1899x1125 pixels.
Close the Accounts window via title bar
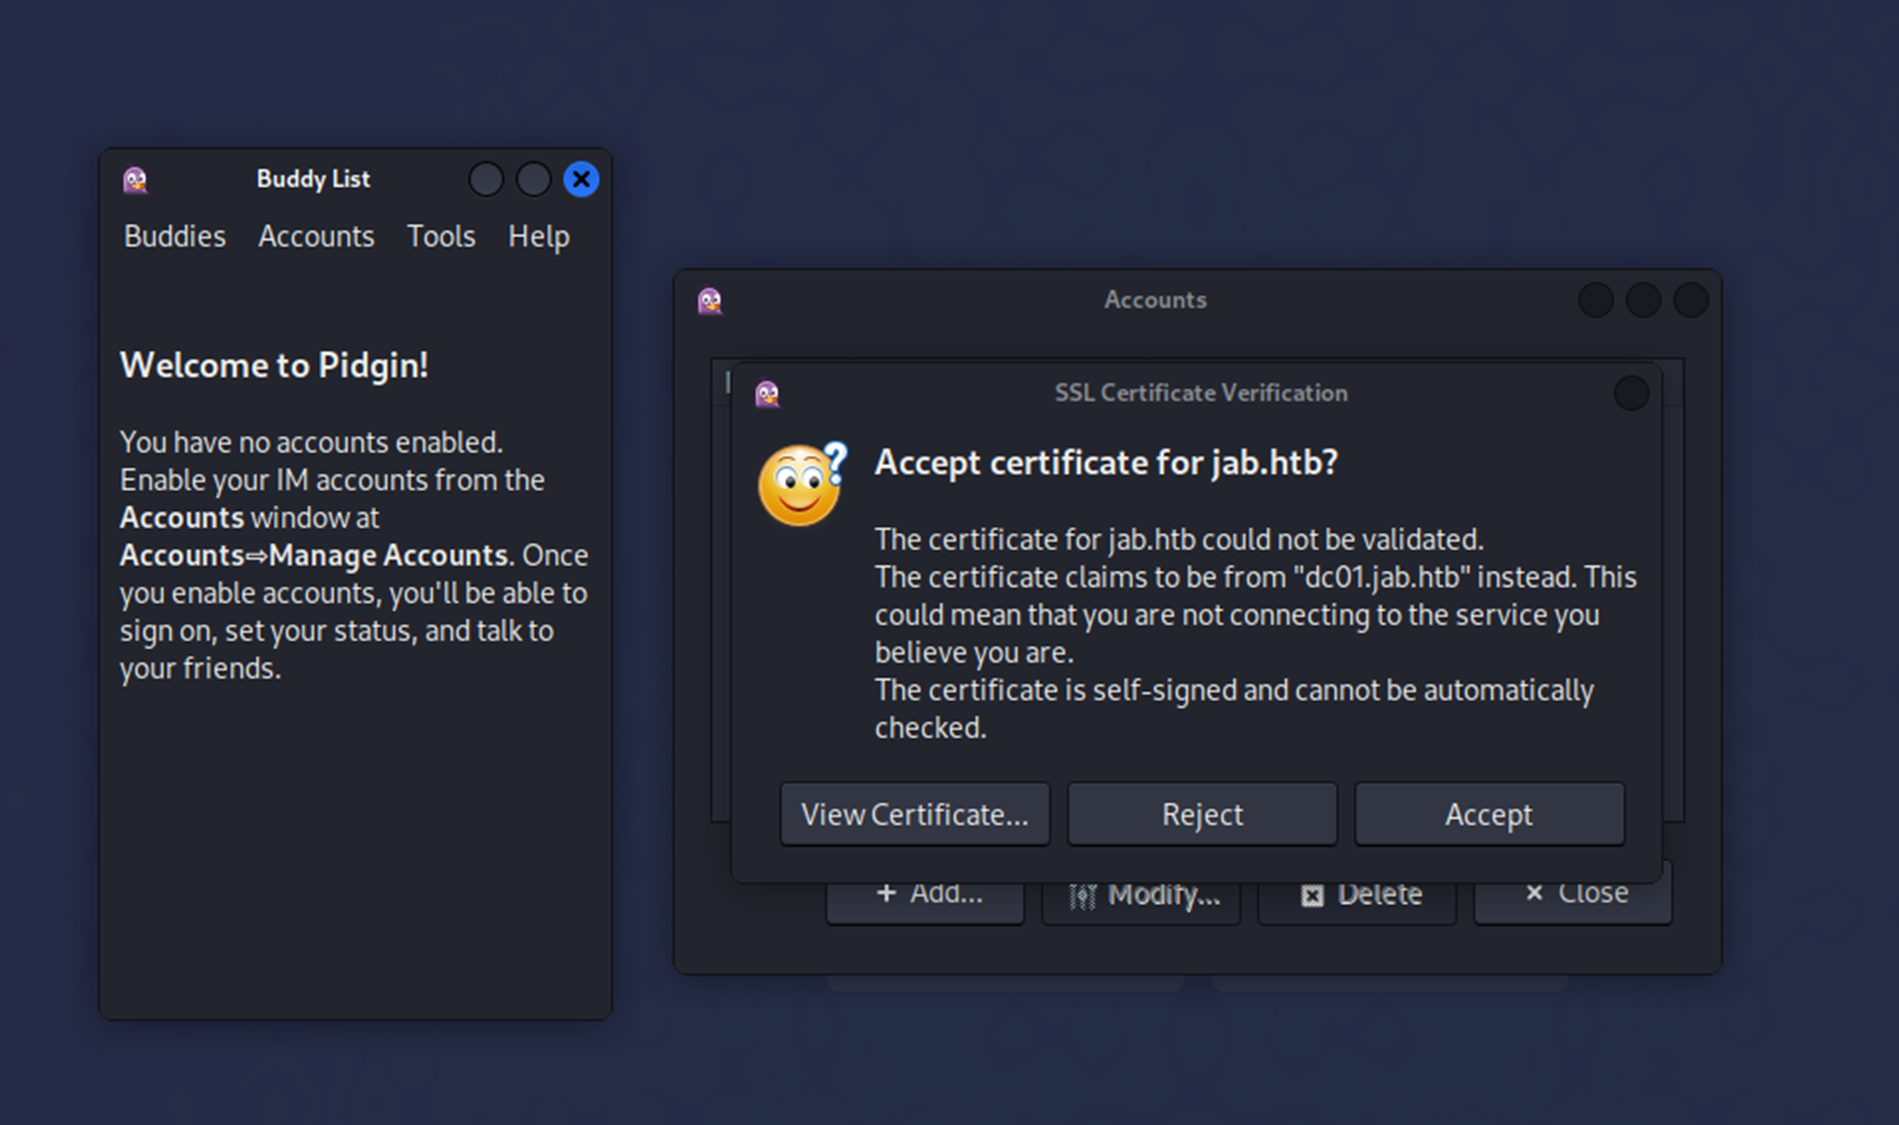tap(1691, 300)
